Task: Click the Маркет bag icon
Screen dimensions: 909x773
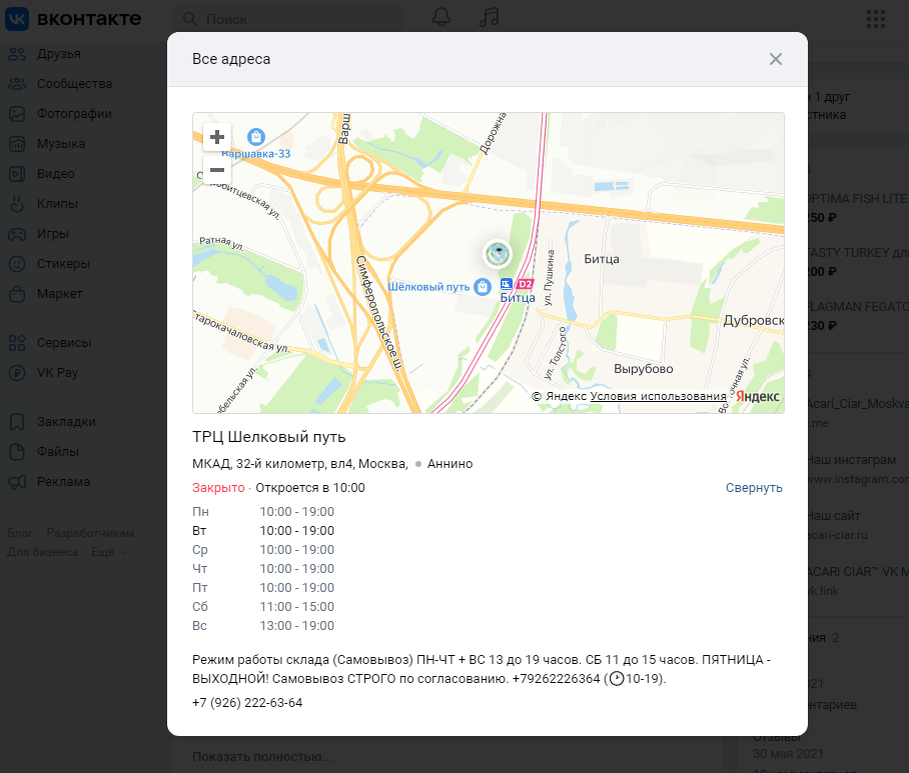Action: click(x=17, y=294)
